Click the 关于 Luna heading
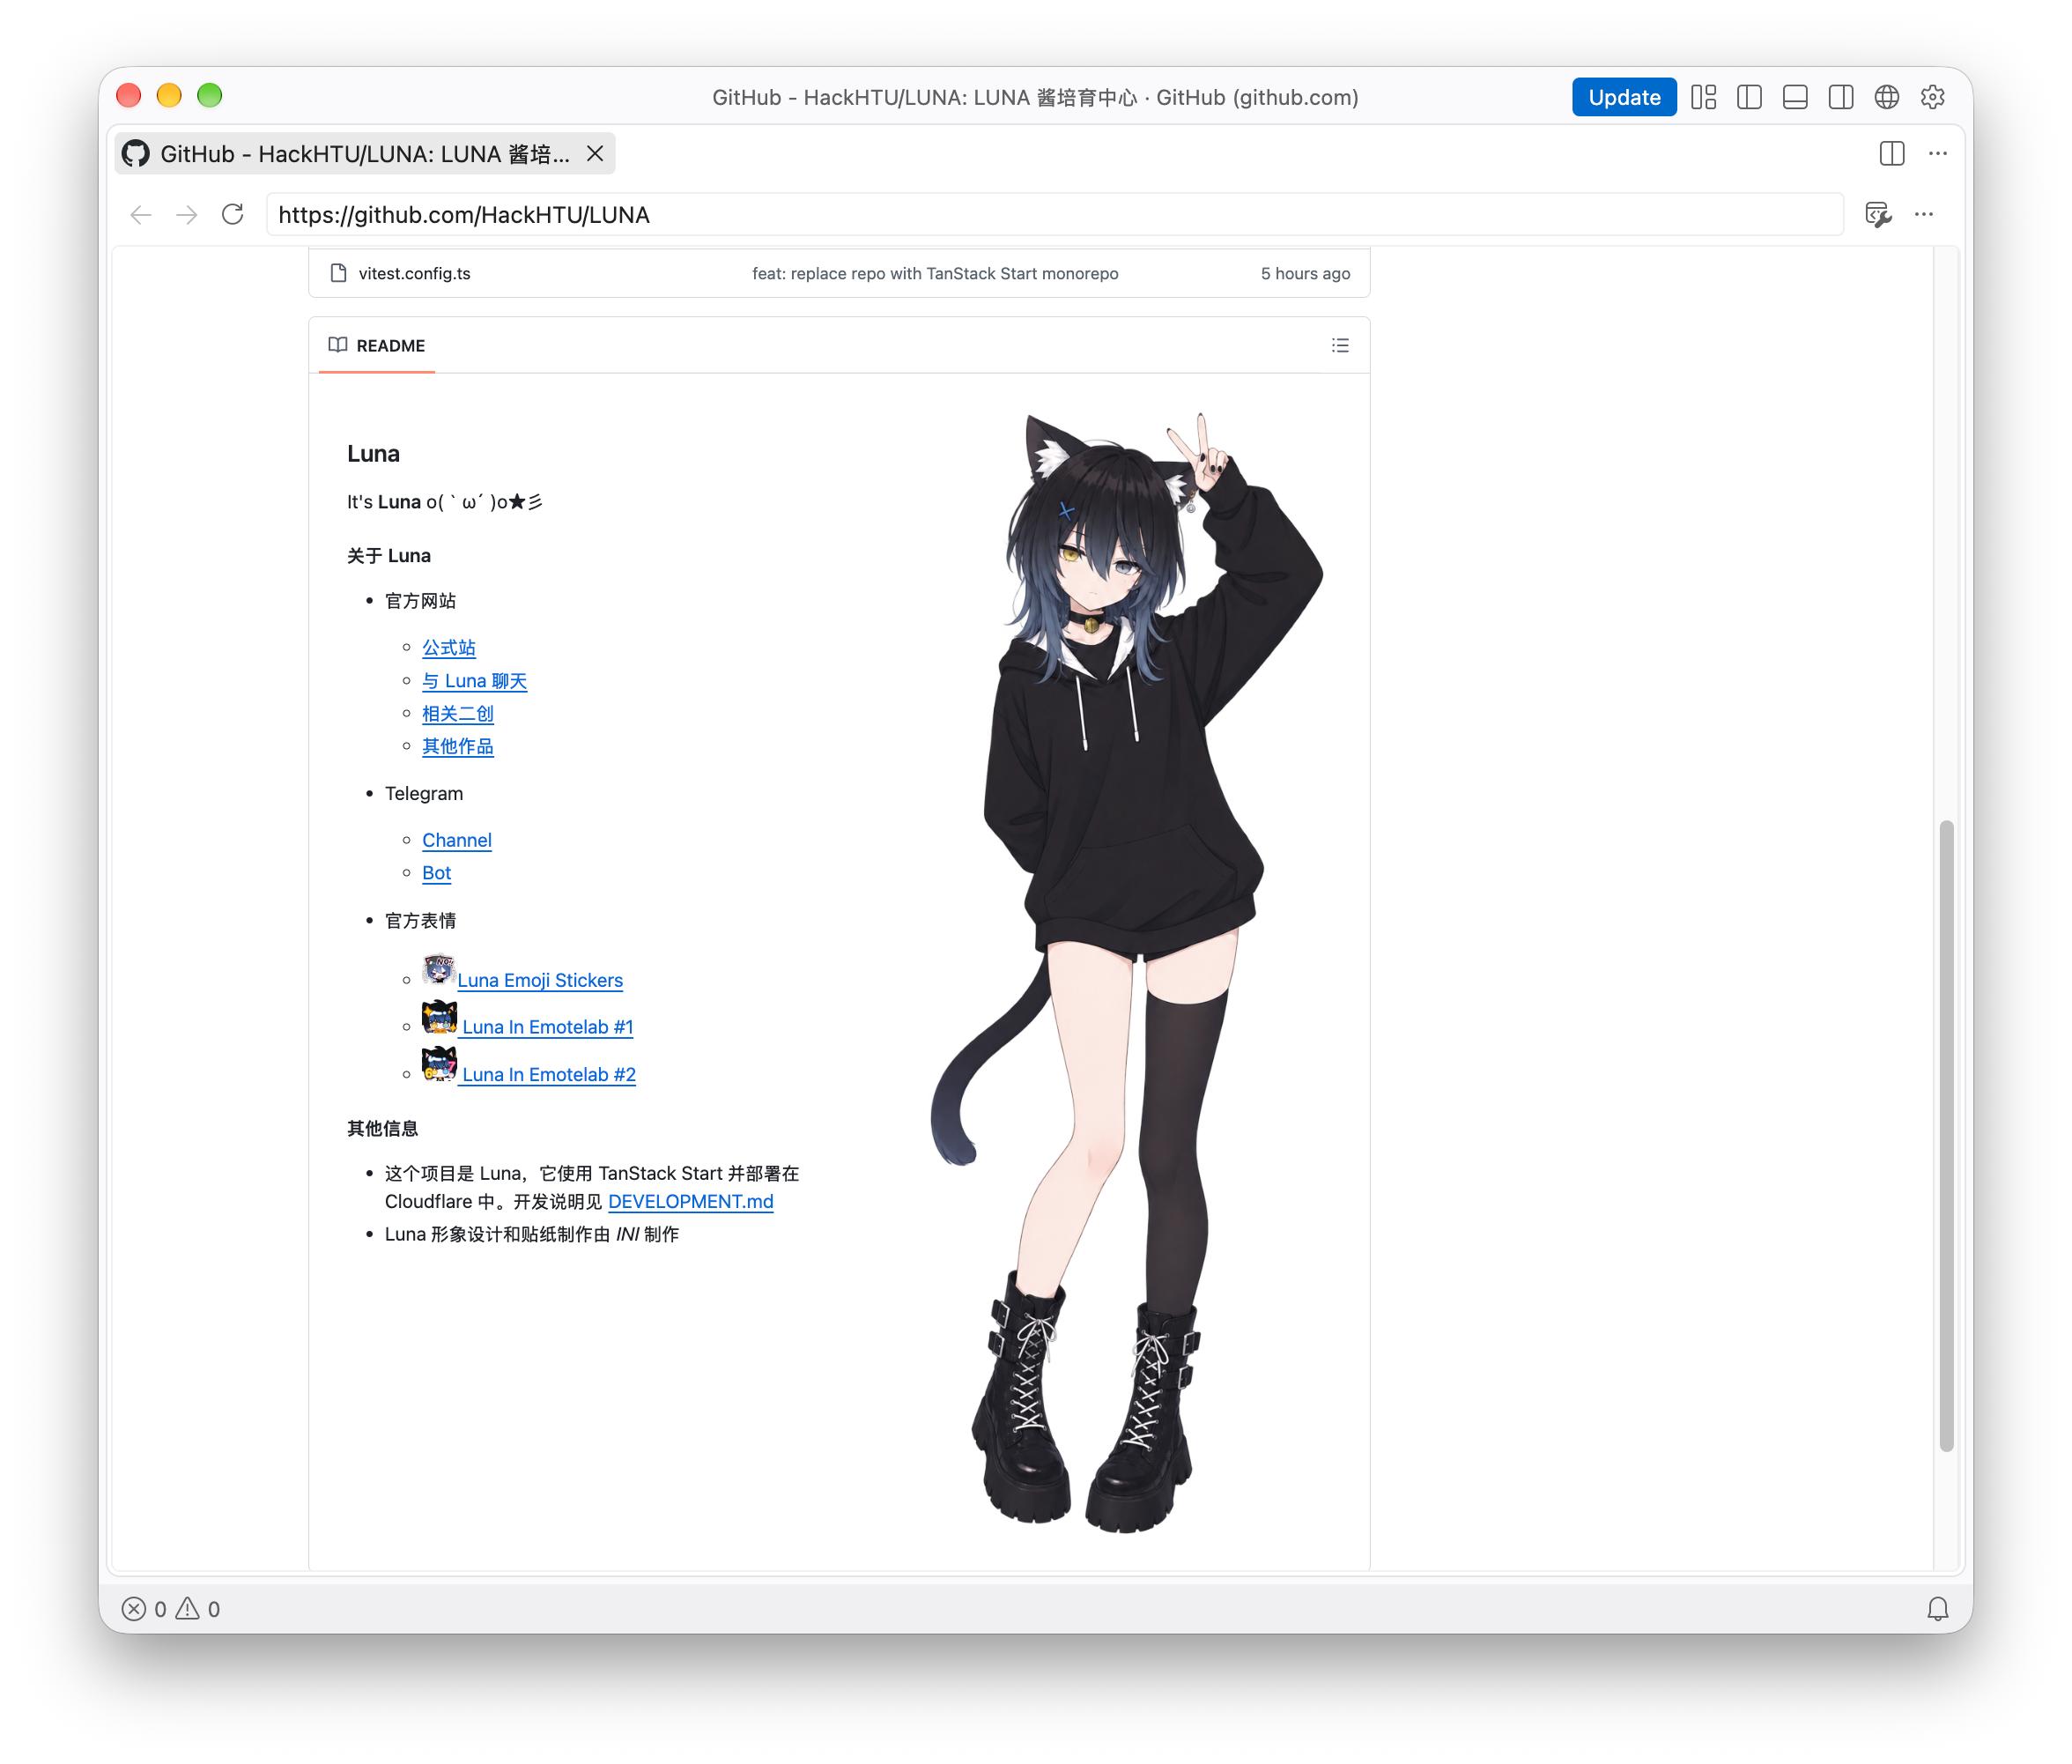 pyautogui.click(x=389, y=556)
